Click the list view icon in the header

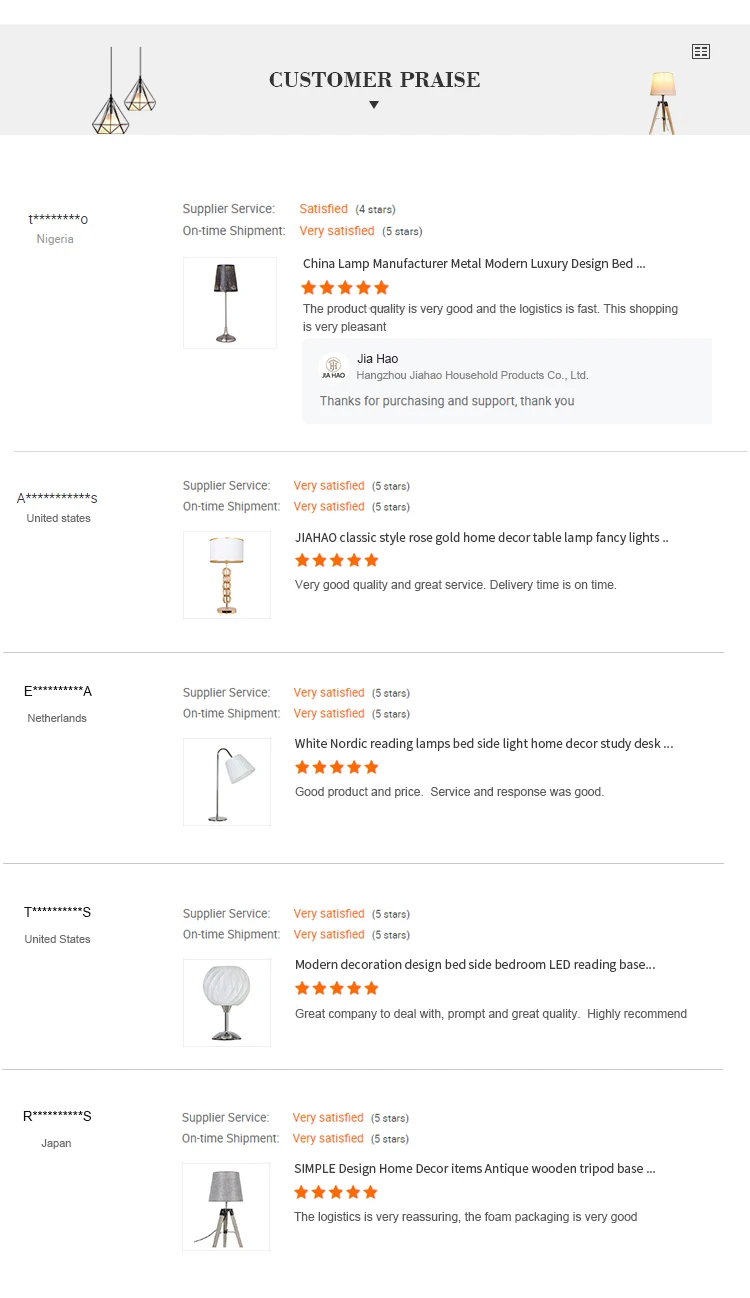701,51
